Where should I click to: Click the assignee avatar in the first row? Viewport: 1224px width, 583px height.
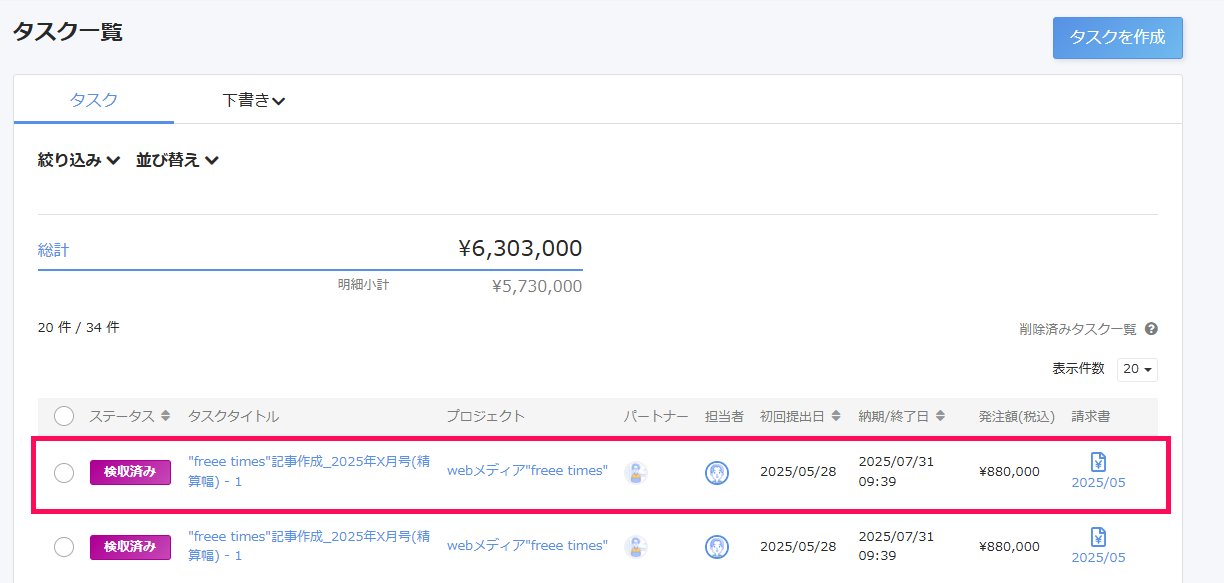point(716,473)
